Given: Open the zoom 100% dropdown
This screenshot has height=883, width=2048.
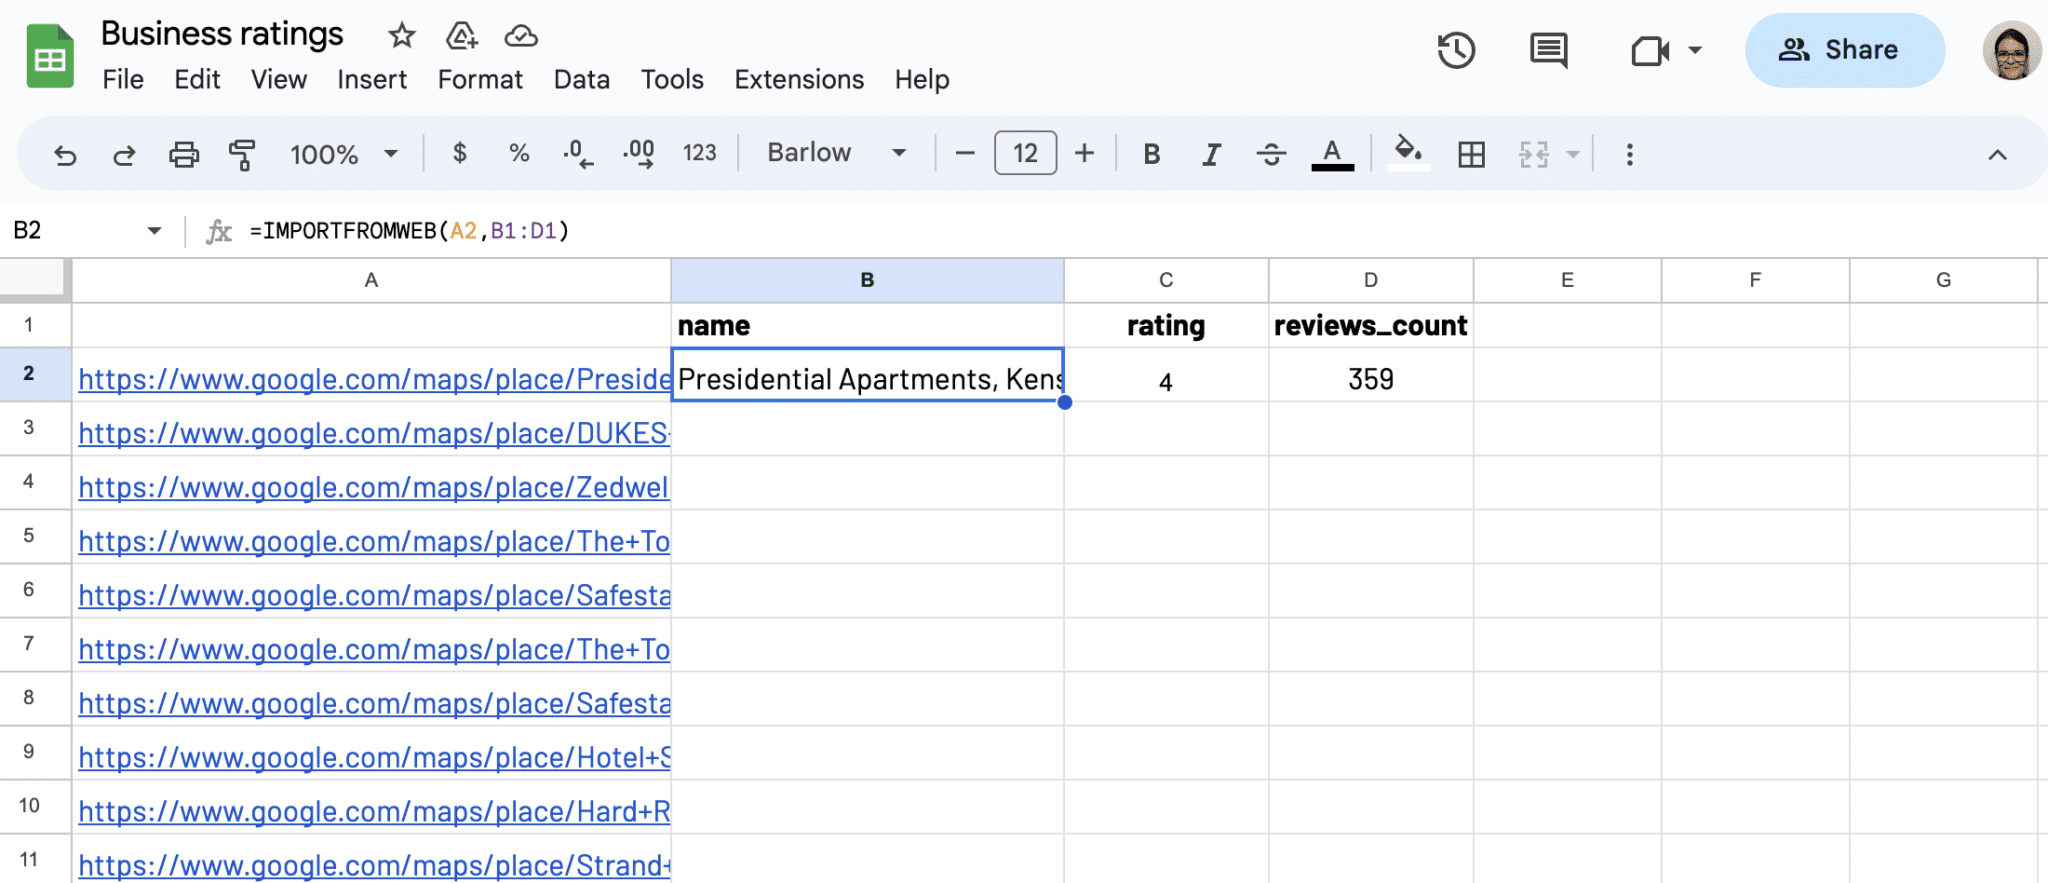Looking at the screenshot, I should click(x=343, y=154).
